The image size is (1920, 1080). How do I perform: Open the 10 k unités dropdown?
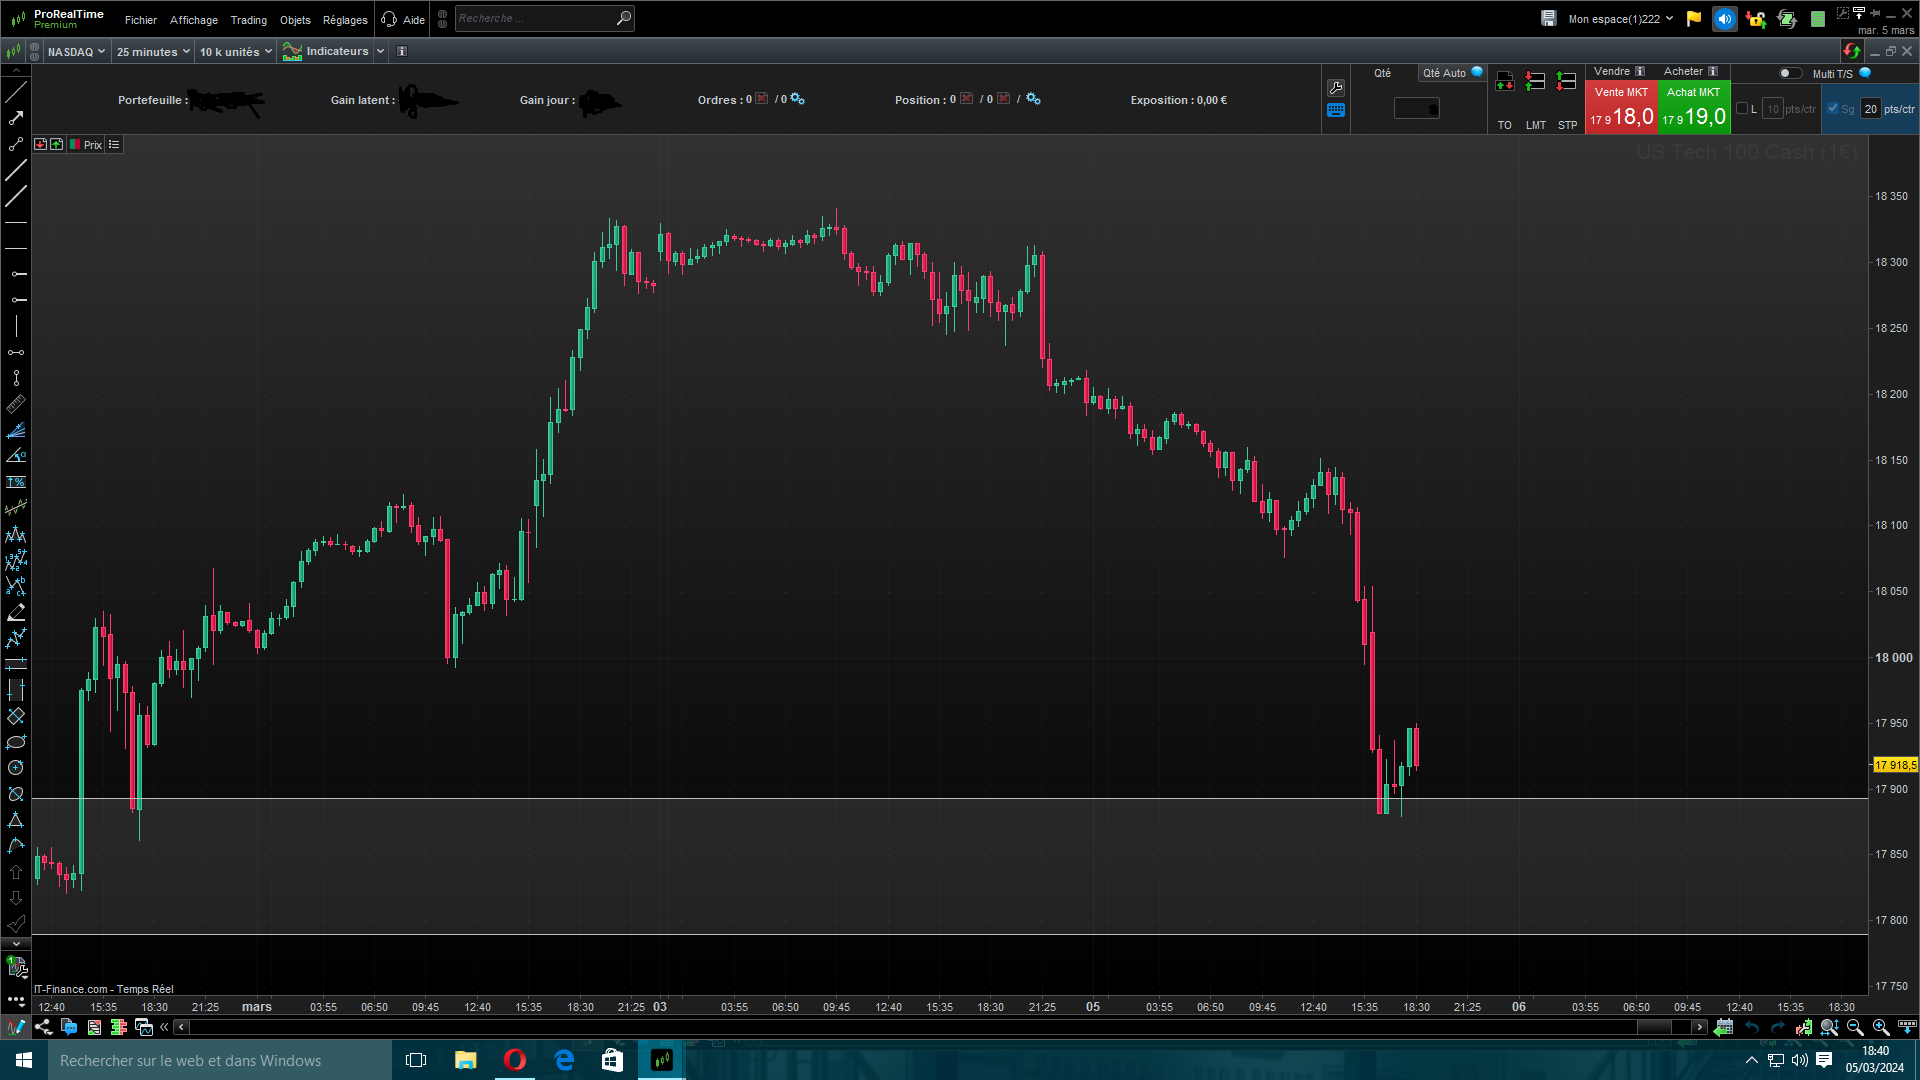[x=235, y=51]
